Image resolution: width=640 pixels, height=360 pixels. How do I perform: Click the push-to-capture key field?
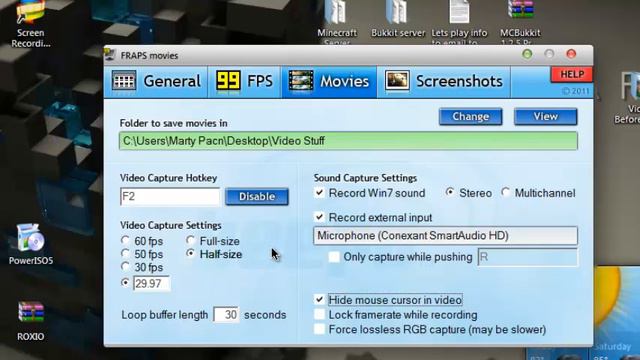point(527,257)
